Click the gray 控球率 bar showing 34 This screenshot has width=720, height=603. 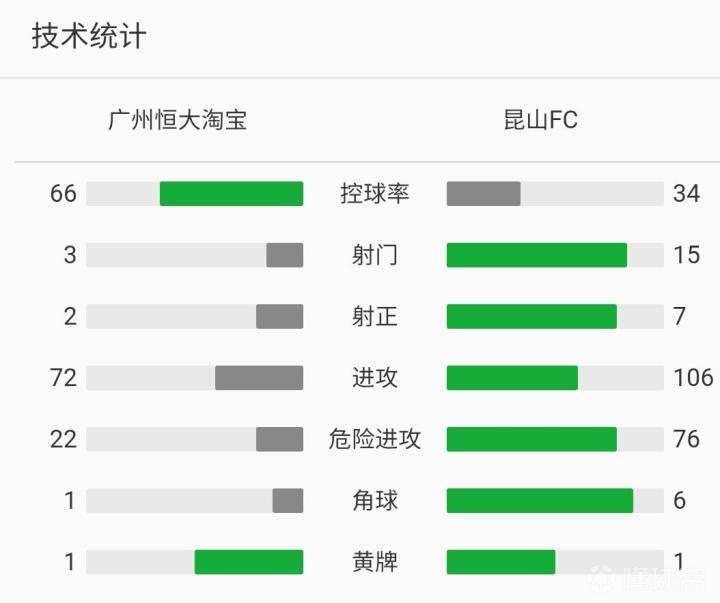point(483,194)
